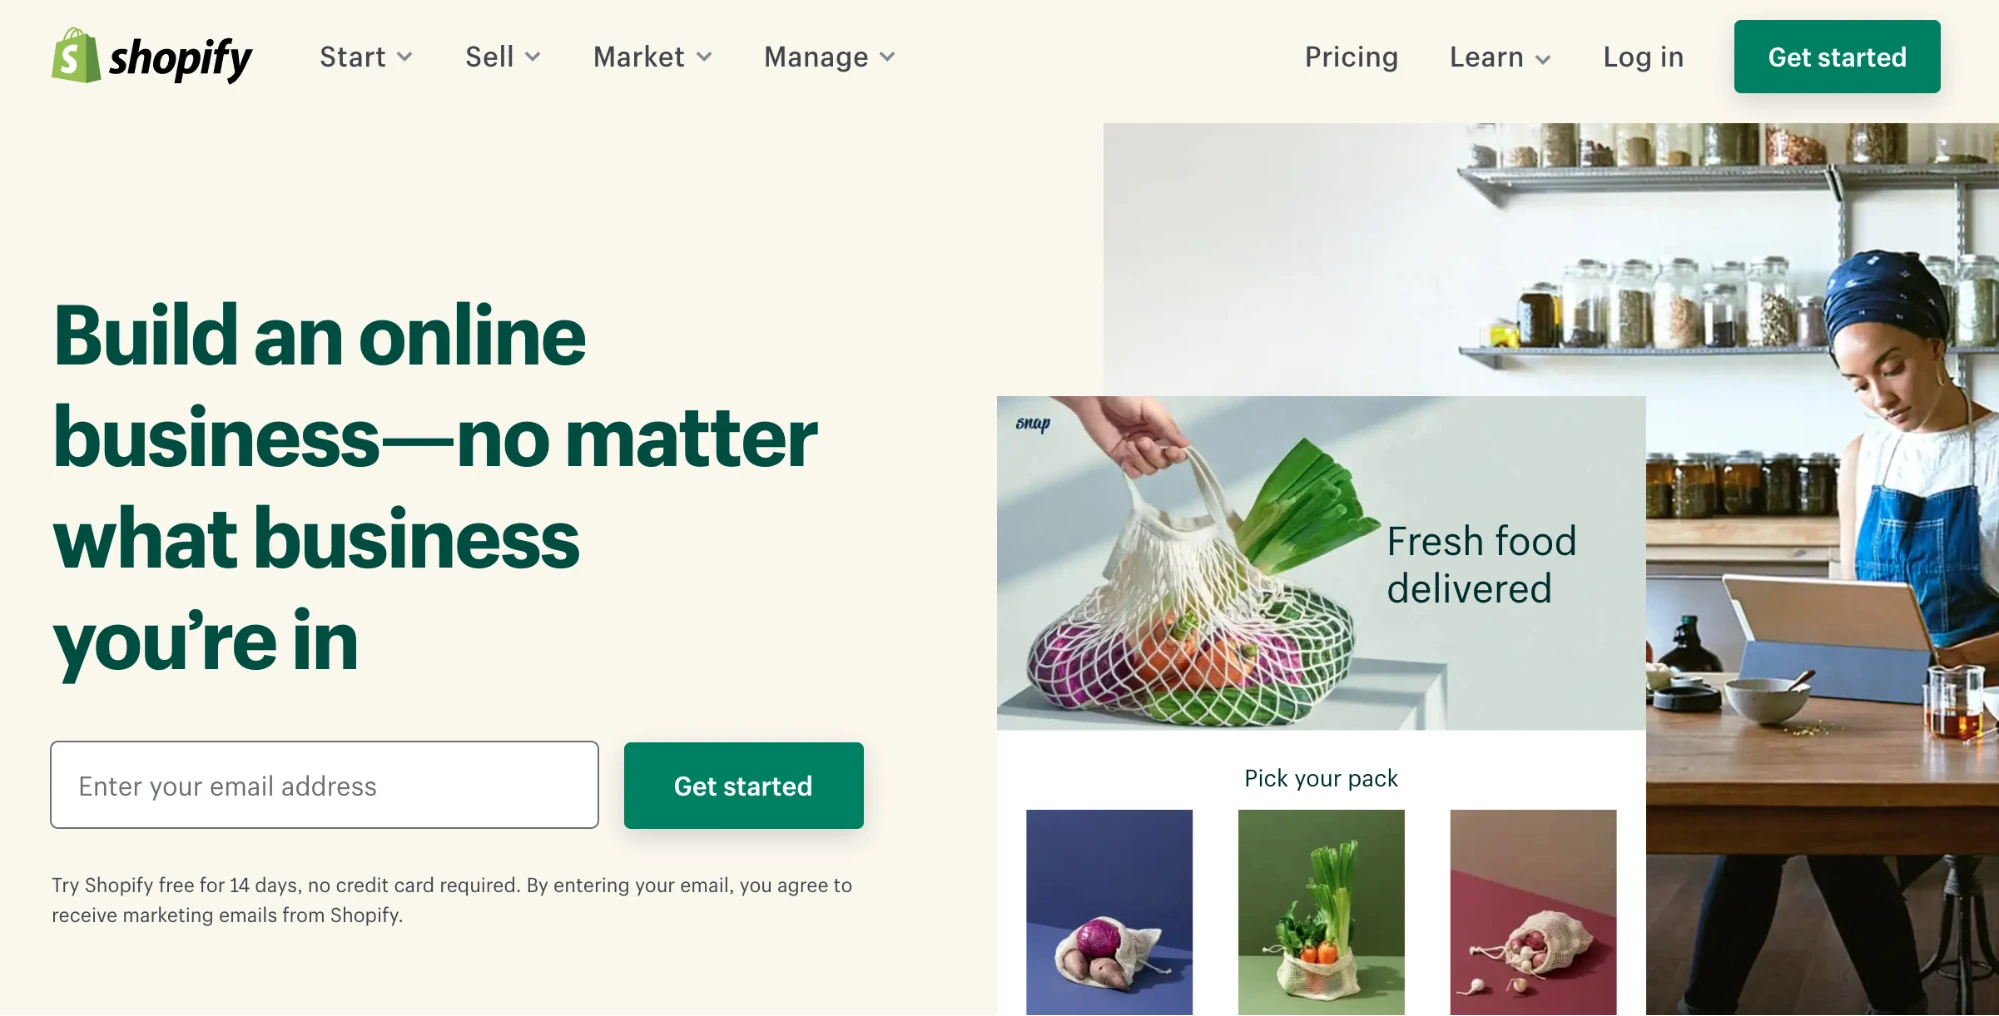The width and height of the screenshot is (1999, 1016).
Task: Click the Shopify shopping bag logo icon
Action: [x=76, y=56]
